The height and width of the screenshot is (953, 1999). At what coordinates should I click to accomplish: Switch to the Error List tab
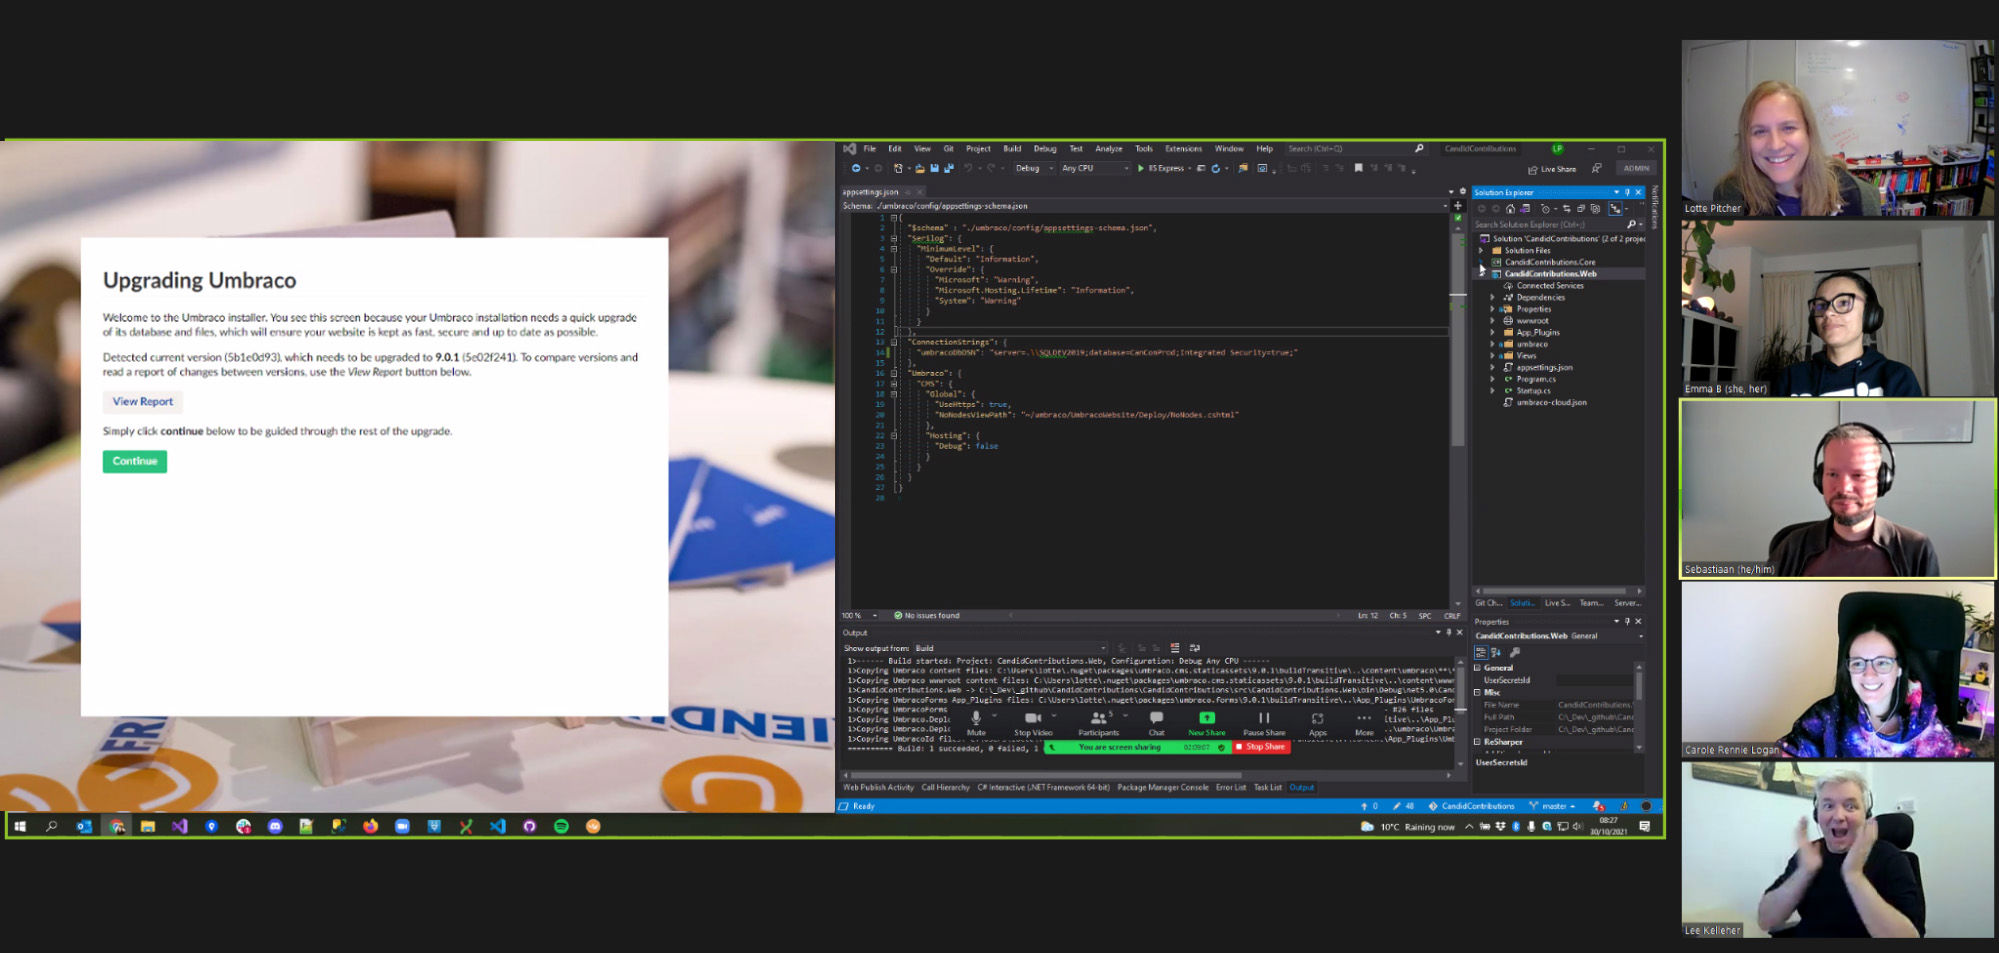tap(1231, 788)
